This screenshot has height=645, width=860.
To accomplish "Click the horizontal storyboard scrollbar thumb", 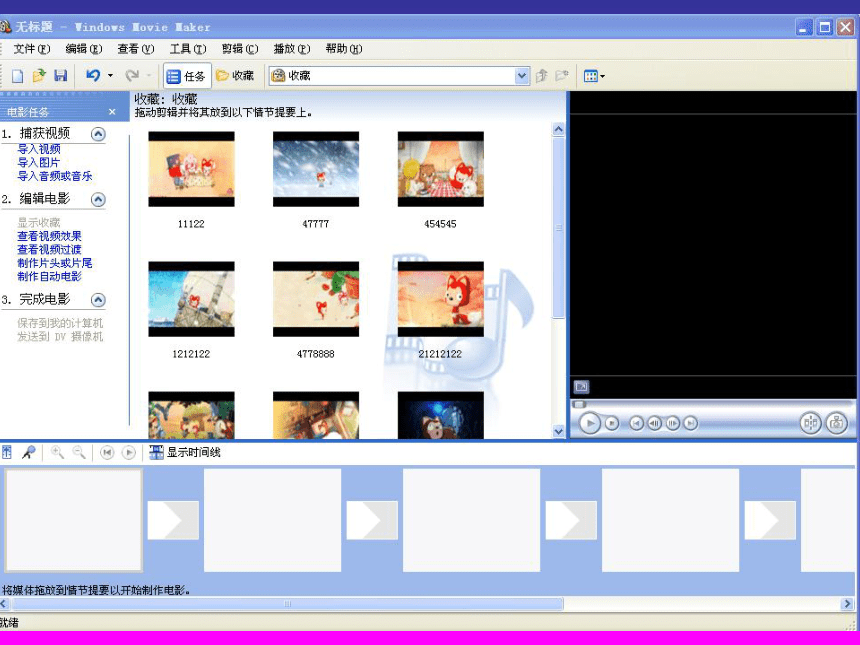I will [287, 604].
